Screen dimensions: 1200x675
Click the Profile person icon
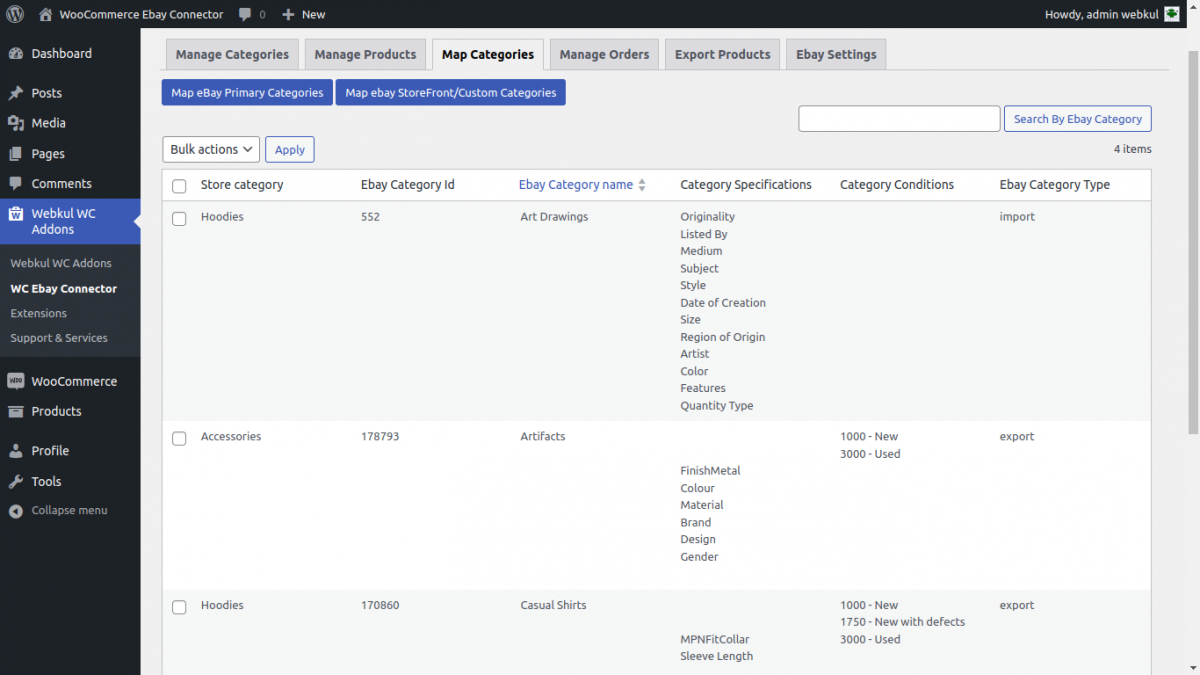pyautogui.click(x=15, y=451)
